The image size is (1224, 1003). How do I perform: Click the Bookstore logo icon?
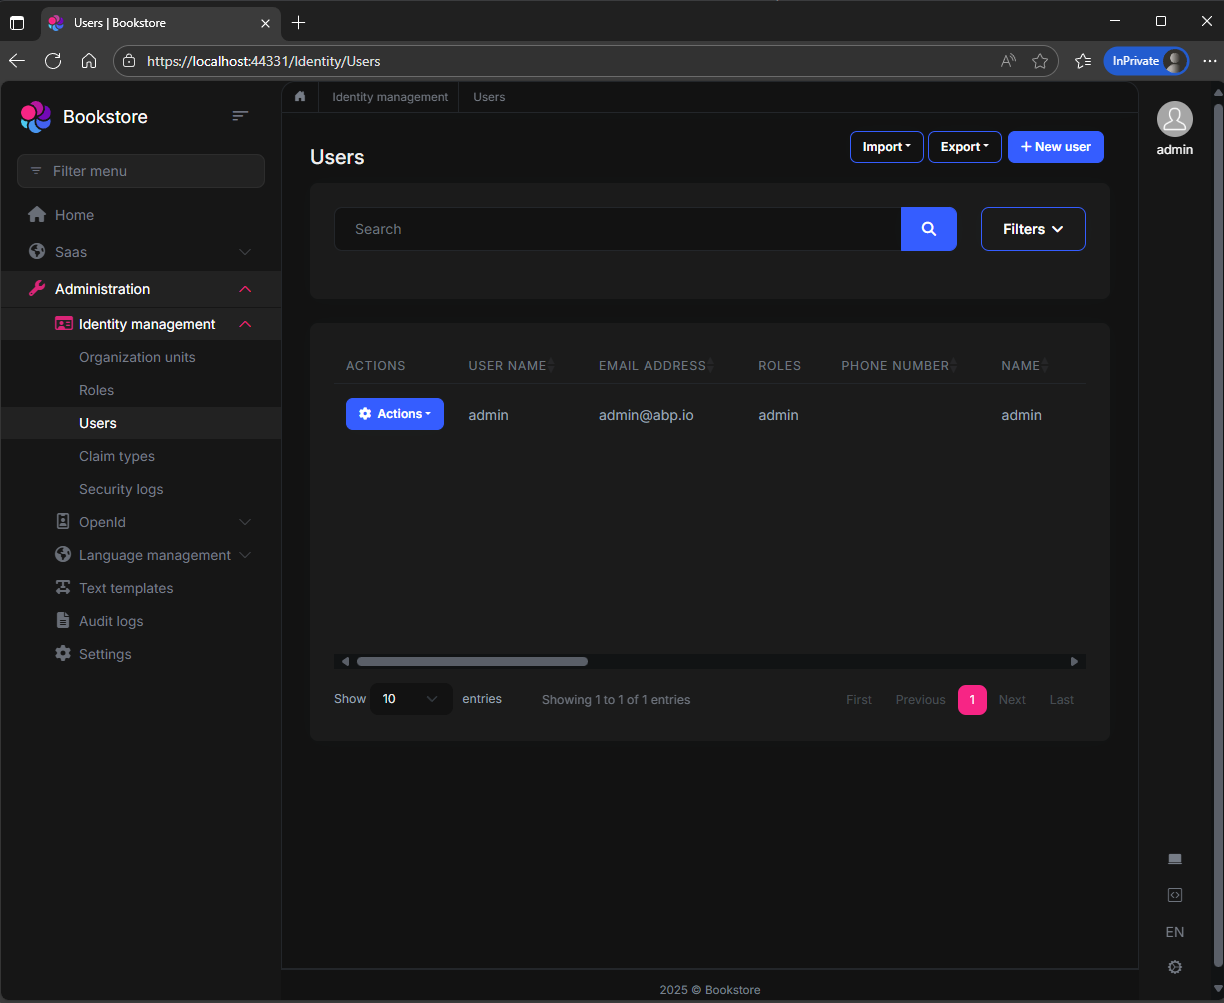[x=36, y=117]
